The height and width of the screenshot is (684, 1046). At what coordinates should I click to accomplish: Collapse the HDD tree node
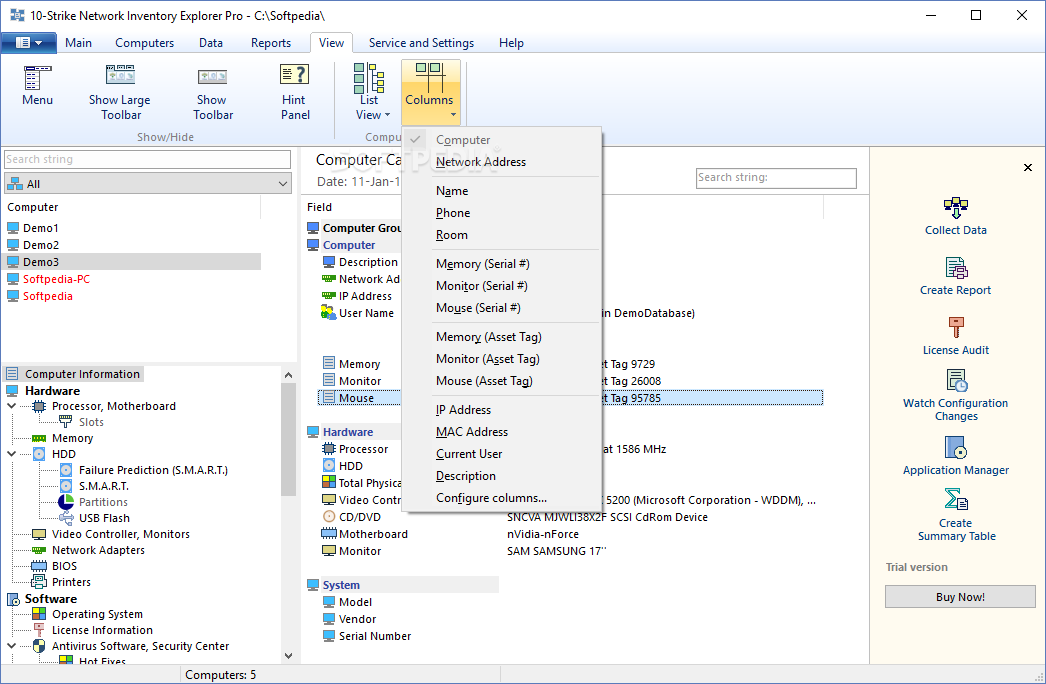12,454
